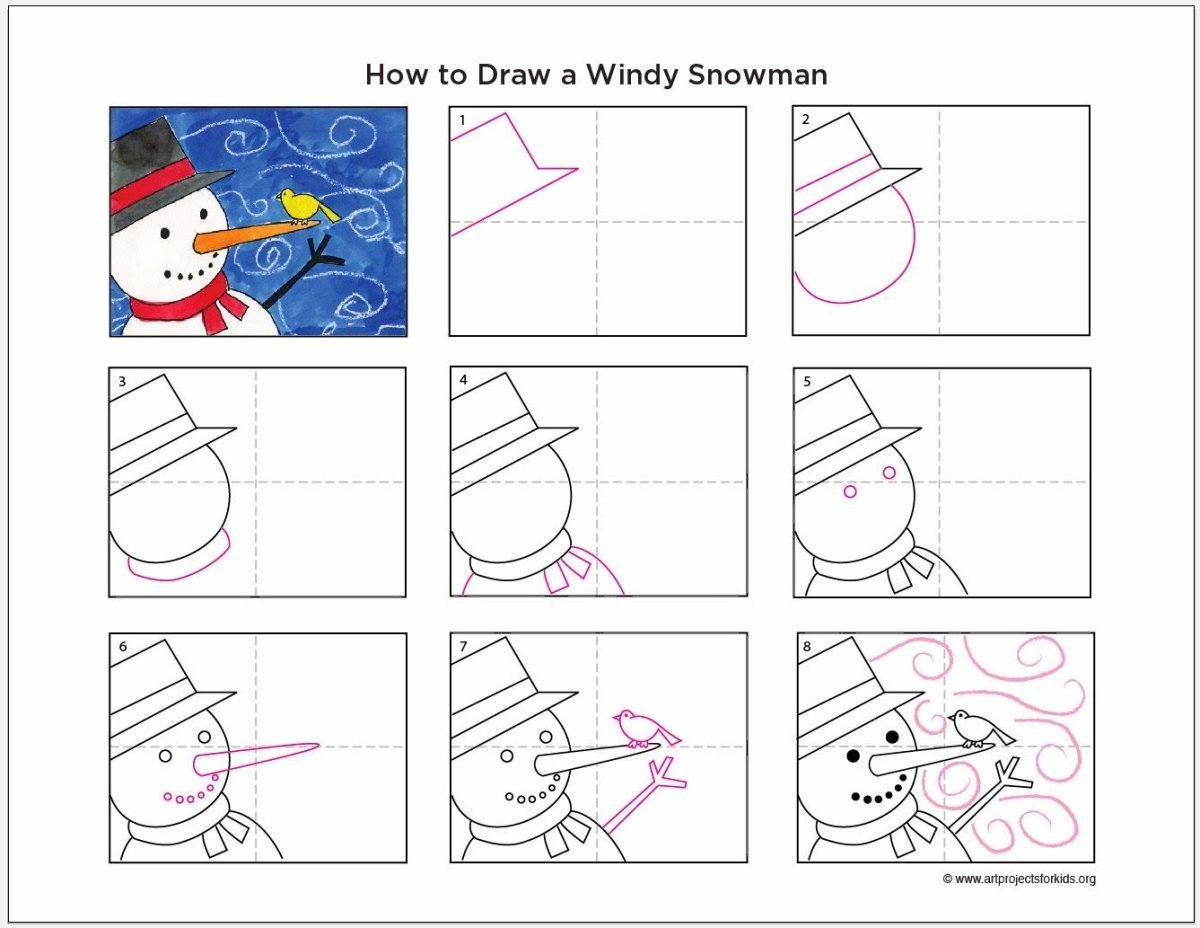Open the www.artprojectsforkids.org credit link
Image resolution: width=1200 pixels, height=928 pixels.
click(1019, 879)
